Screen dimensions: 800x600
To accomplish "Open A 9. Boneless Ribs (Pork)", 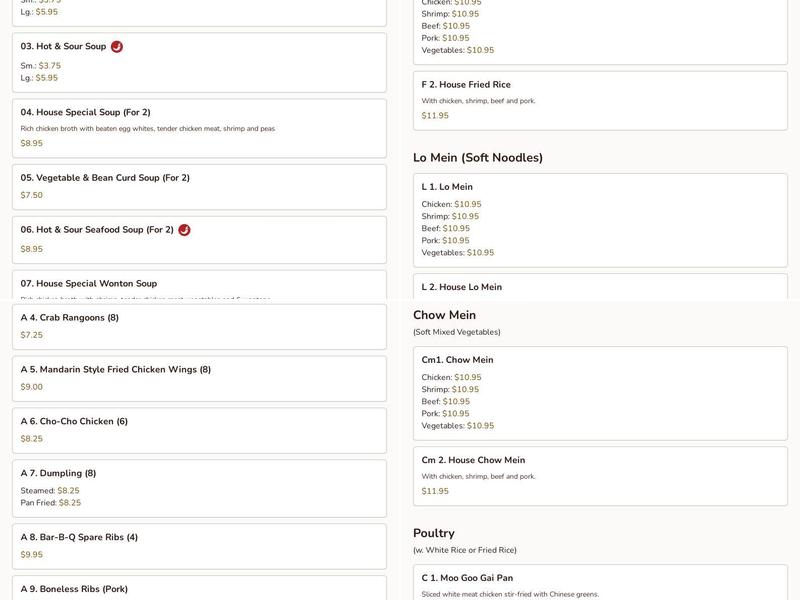I will (199, 588).
